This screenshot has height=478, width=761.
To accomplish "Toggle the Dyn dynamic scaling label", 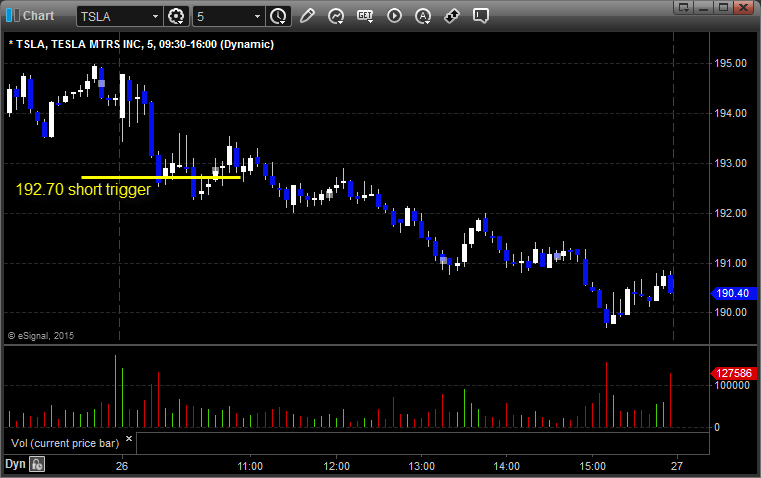I will [x=15, y=464].
